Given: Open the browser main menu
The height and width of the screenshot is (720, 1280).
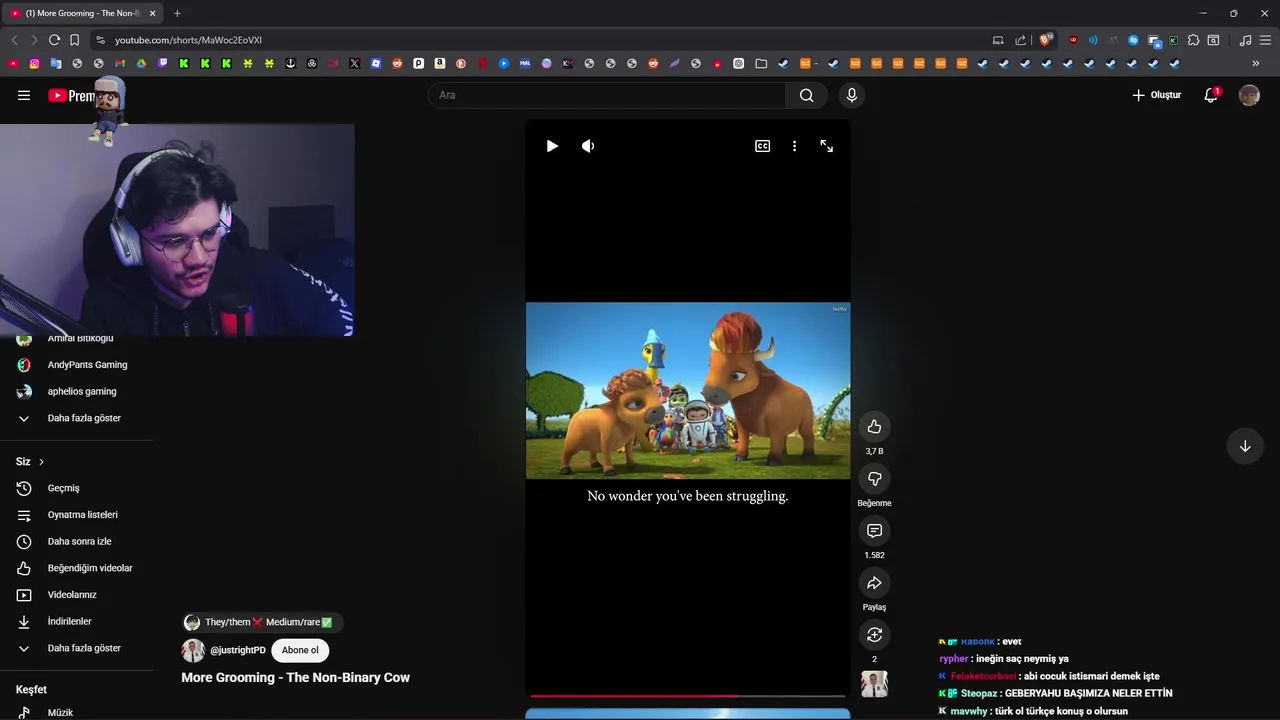Looking at the screenshot, I should 1266,40.
